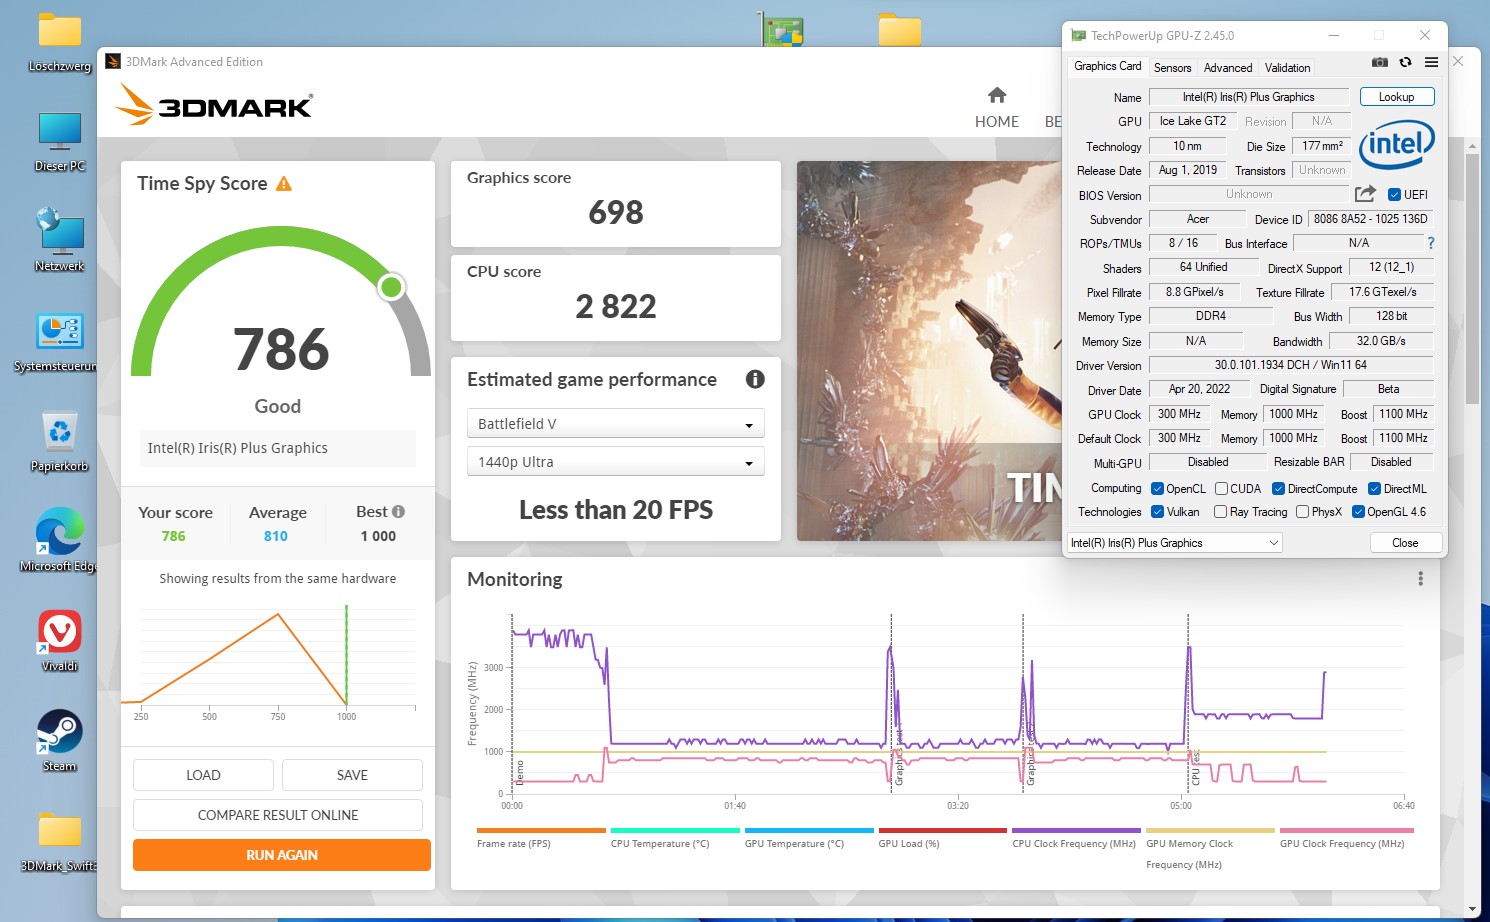Click Time Spy preview thumbnail image

928,351
